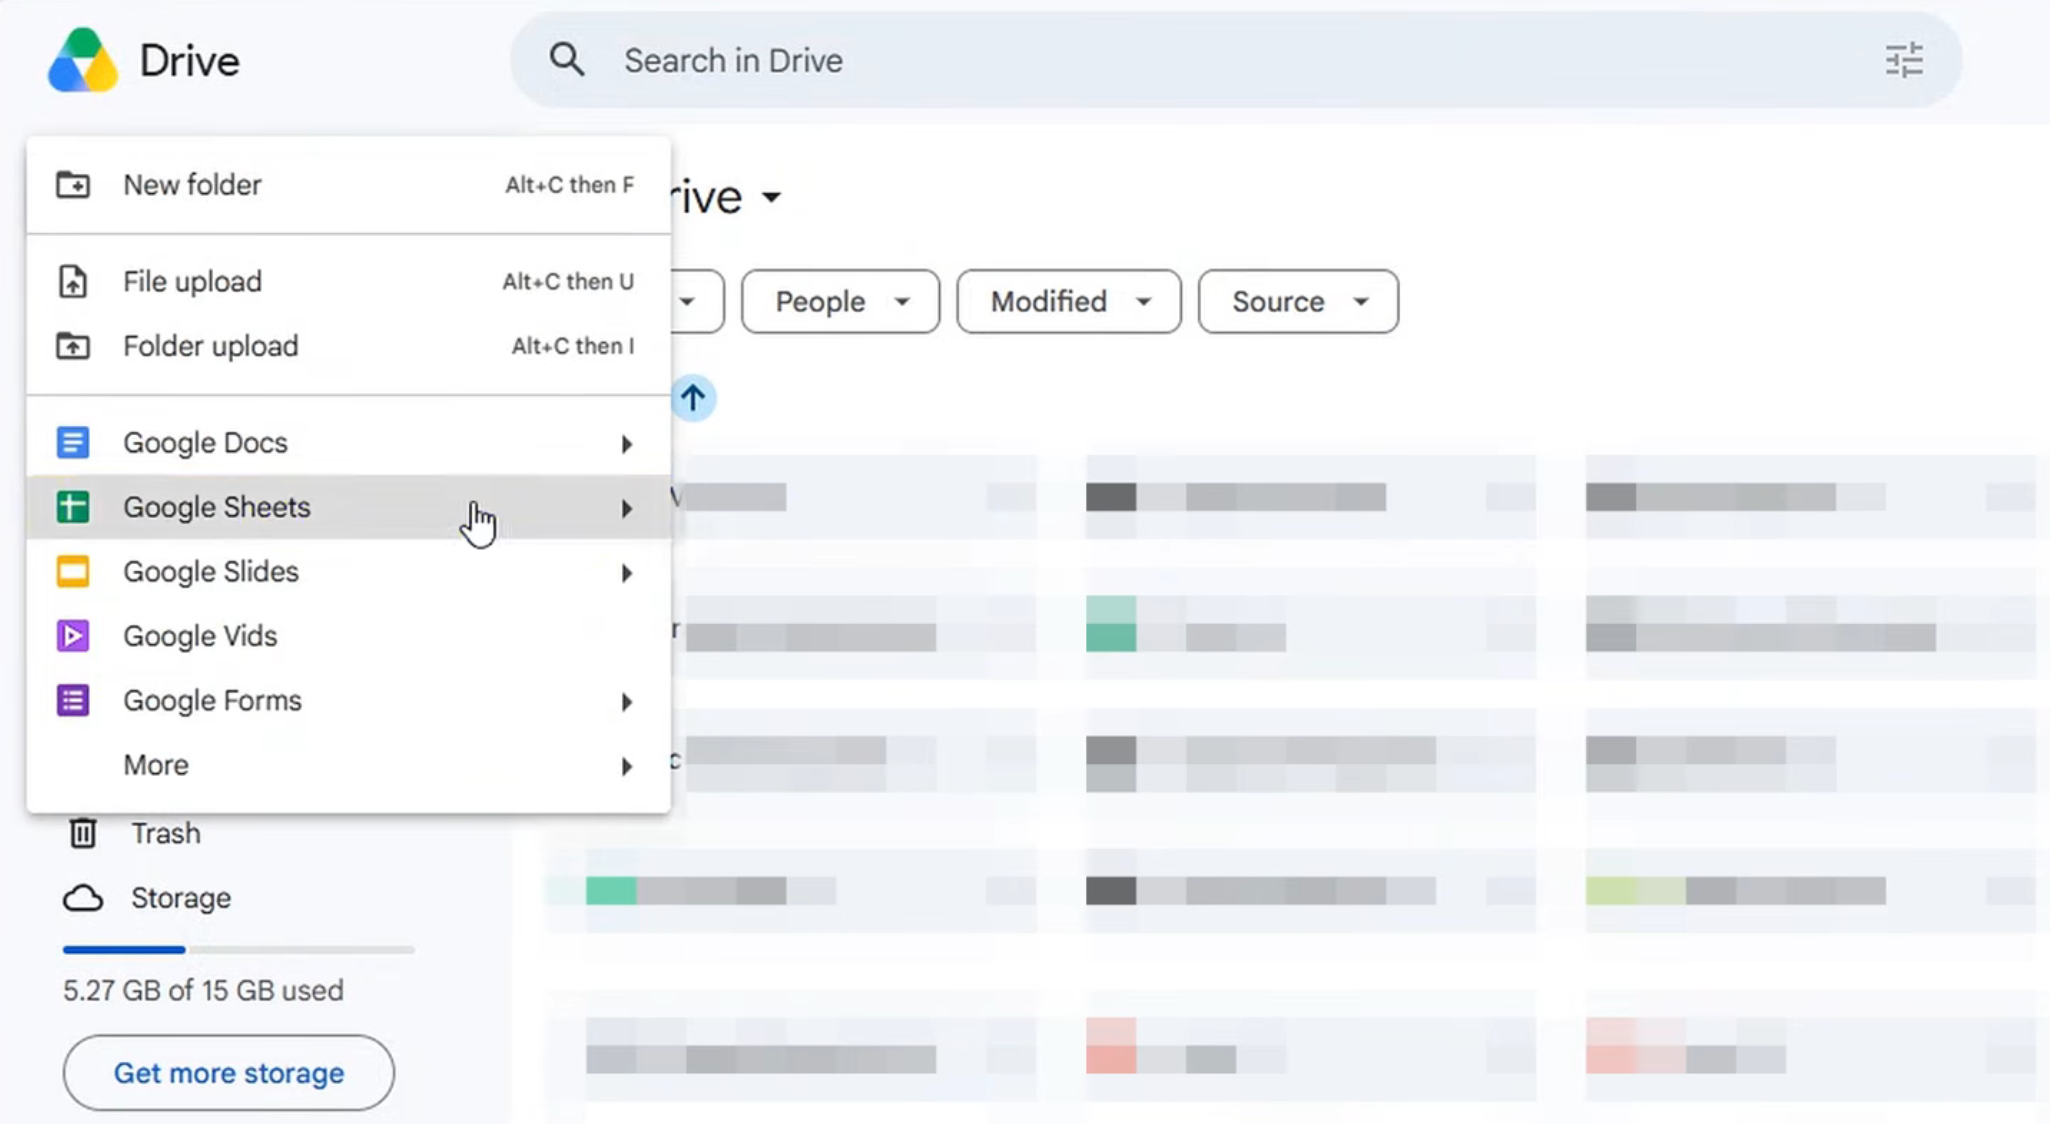
Task: Click the Drive product name text
Action: (189, 61)
